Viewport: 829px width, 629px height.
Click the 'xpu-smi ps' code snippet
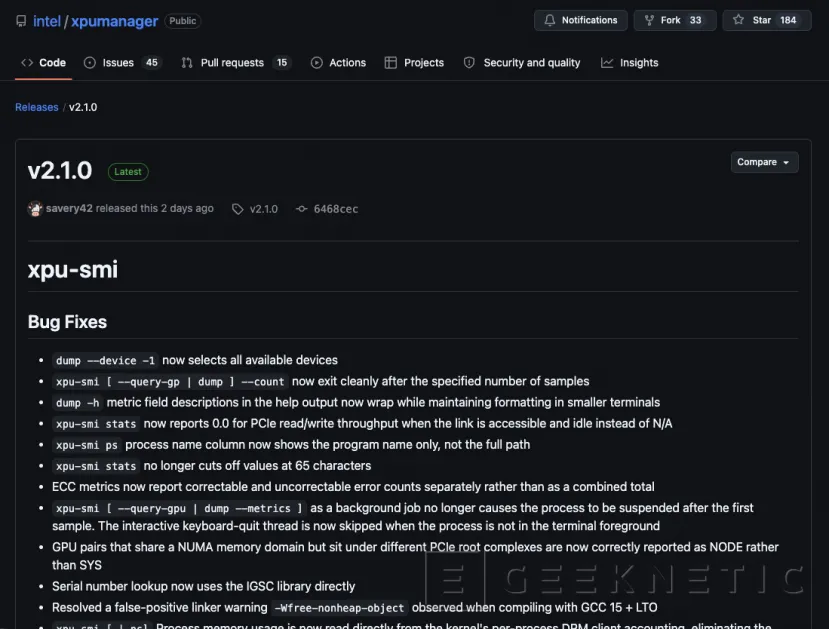click(87, 445)
